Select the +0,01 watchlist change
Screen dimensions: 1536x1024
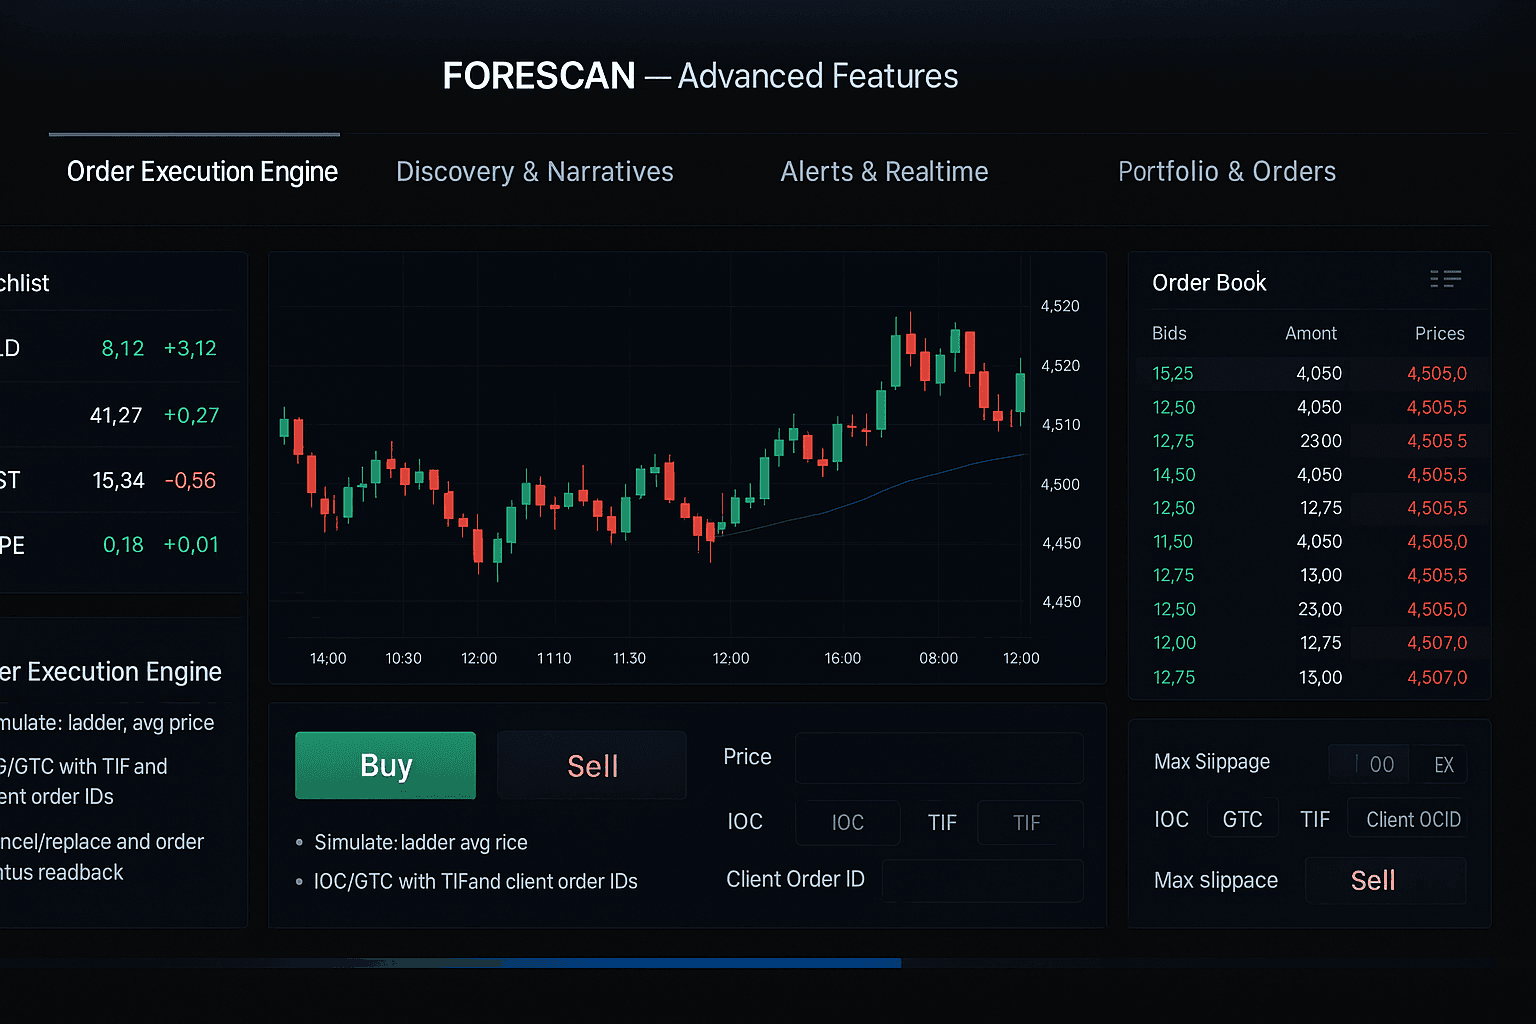[x=191, y=545]
